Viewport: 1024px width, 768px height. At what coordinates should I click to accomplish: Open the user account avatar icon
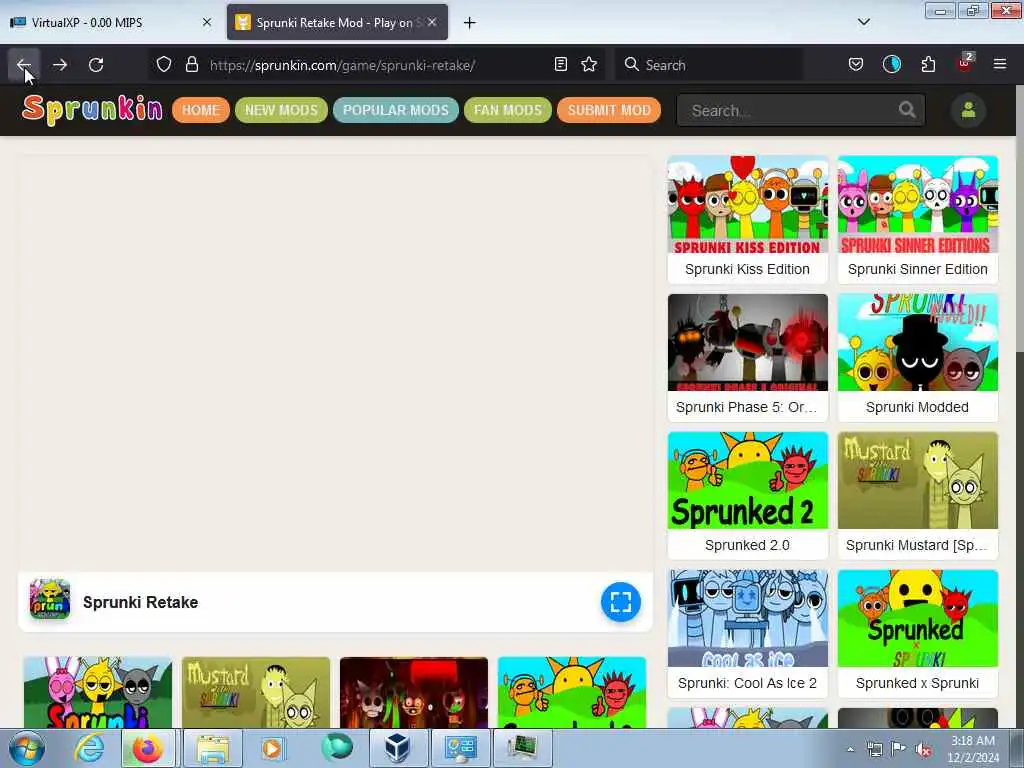tap(968, 110)
